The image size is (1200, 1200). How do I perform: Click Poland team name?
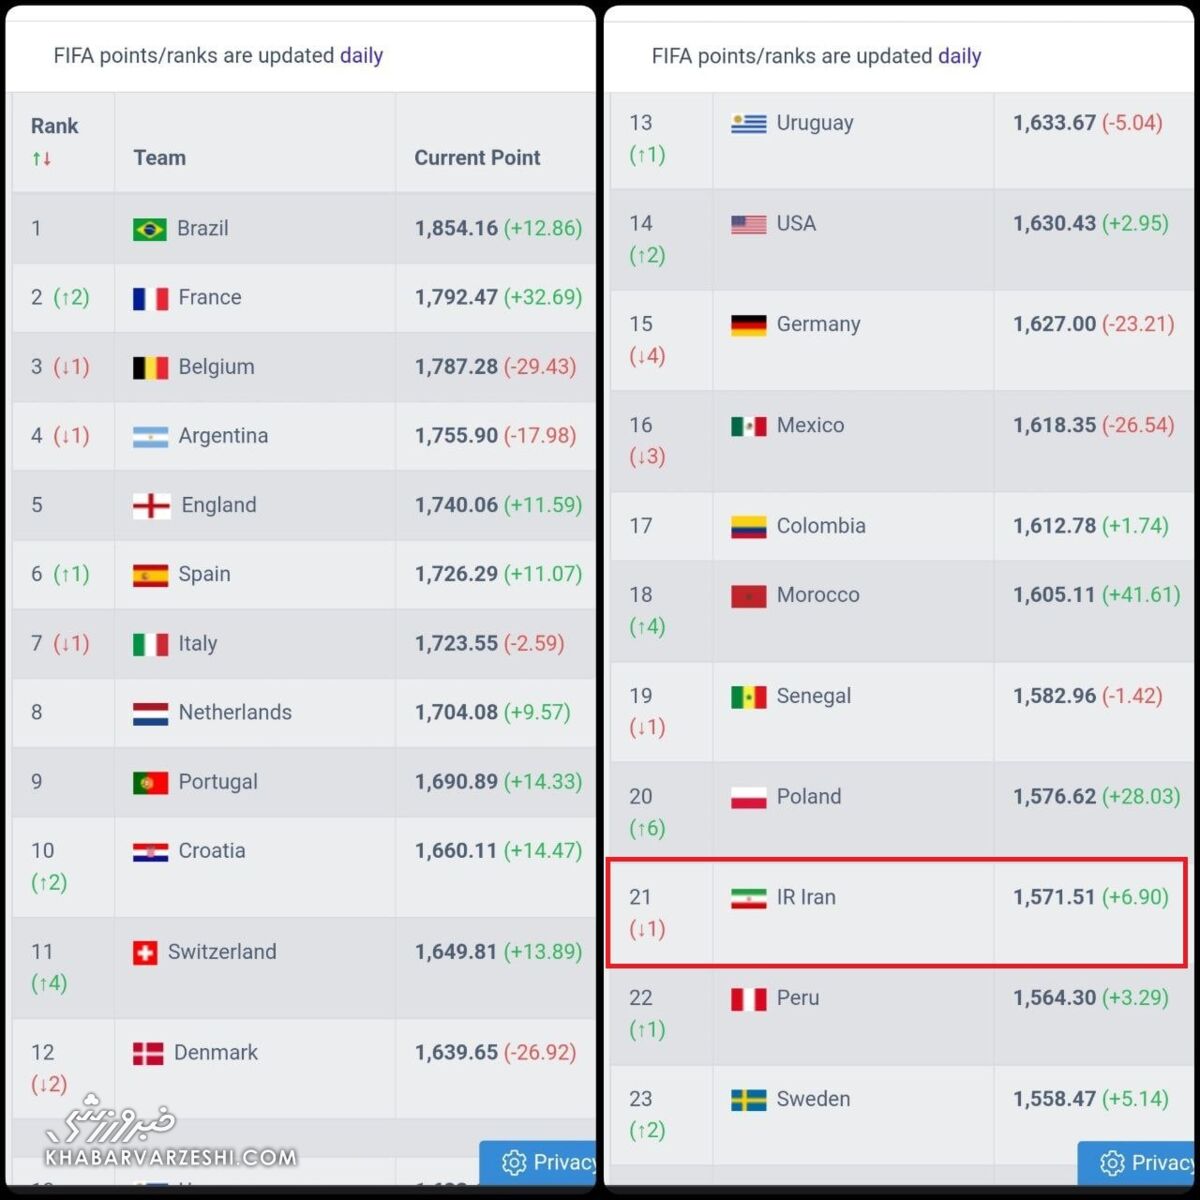809,797
